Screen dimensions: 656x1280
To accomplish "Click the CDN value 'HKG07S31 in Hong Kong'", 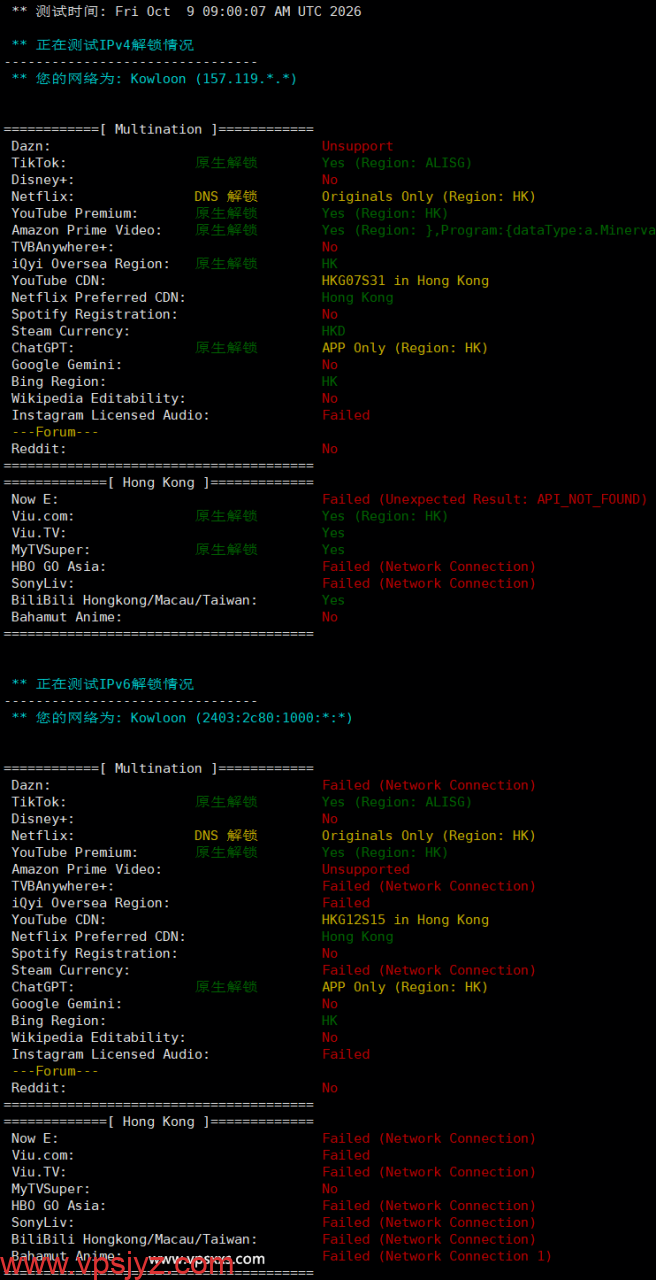I will point(405,280).
